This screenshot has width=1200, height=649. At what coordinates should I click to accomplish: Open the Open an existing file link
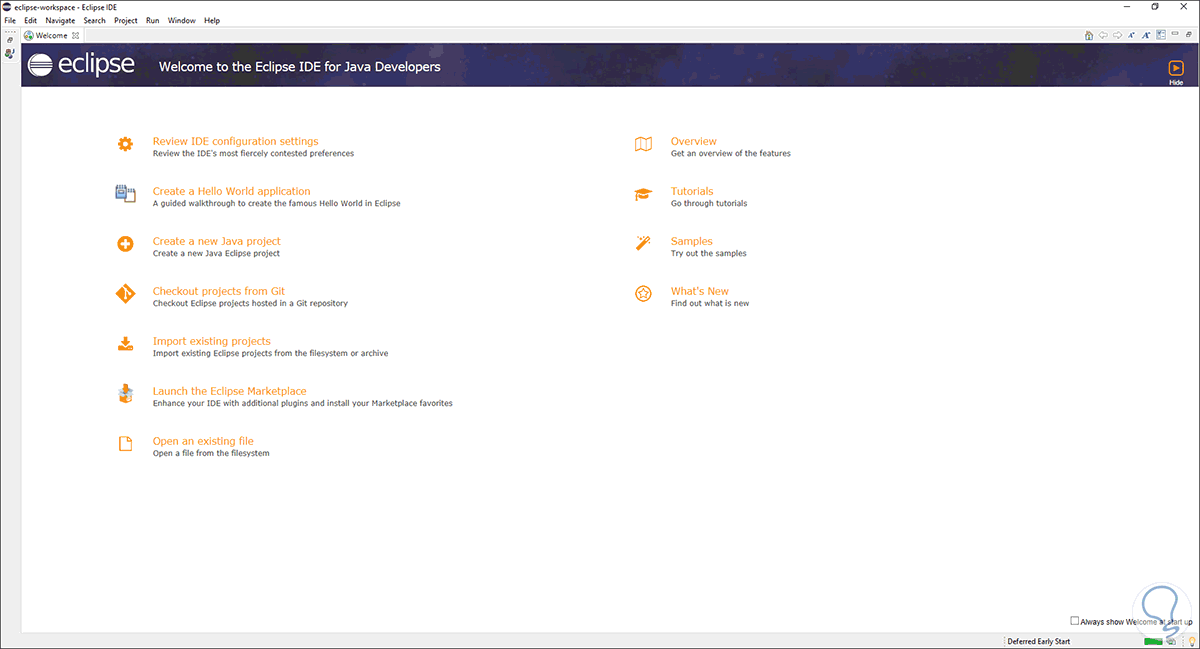203,441
